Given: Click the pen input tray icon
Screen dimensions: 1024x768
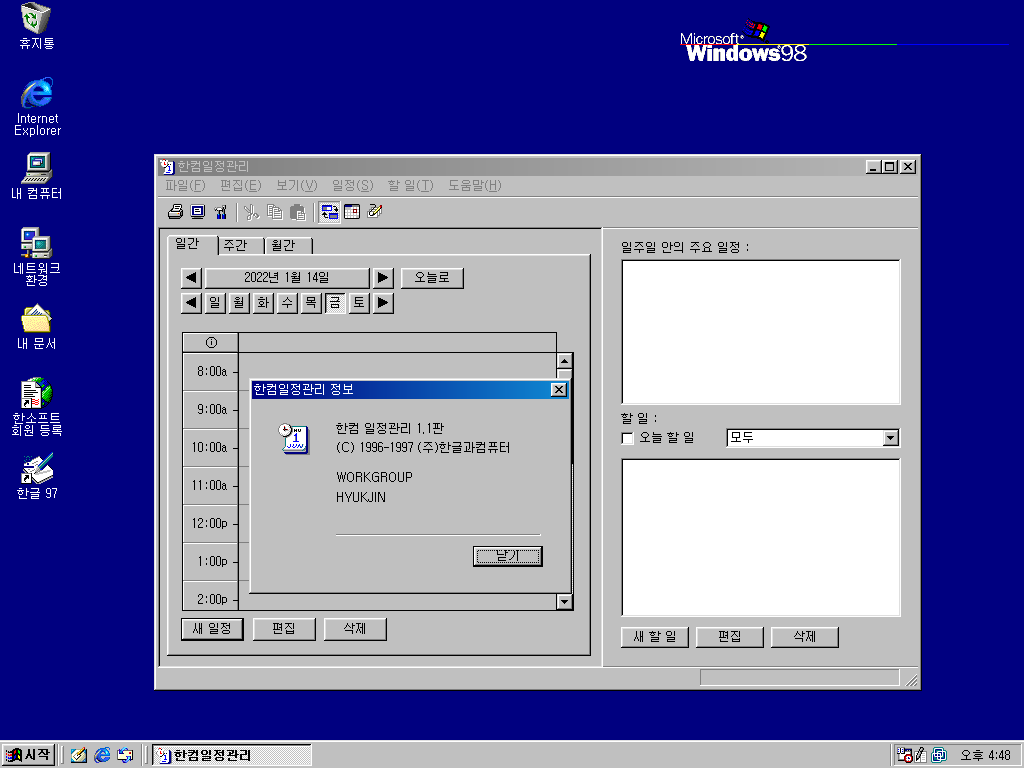Looking at the screenshot, I should click(921, 755).
